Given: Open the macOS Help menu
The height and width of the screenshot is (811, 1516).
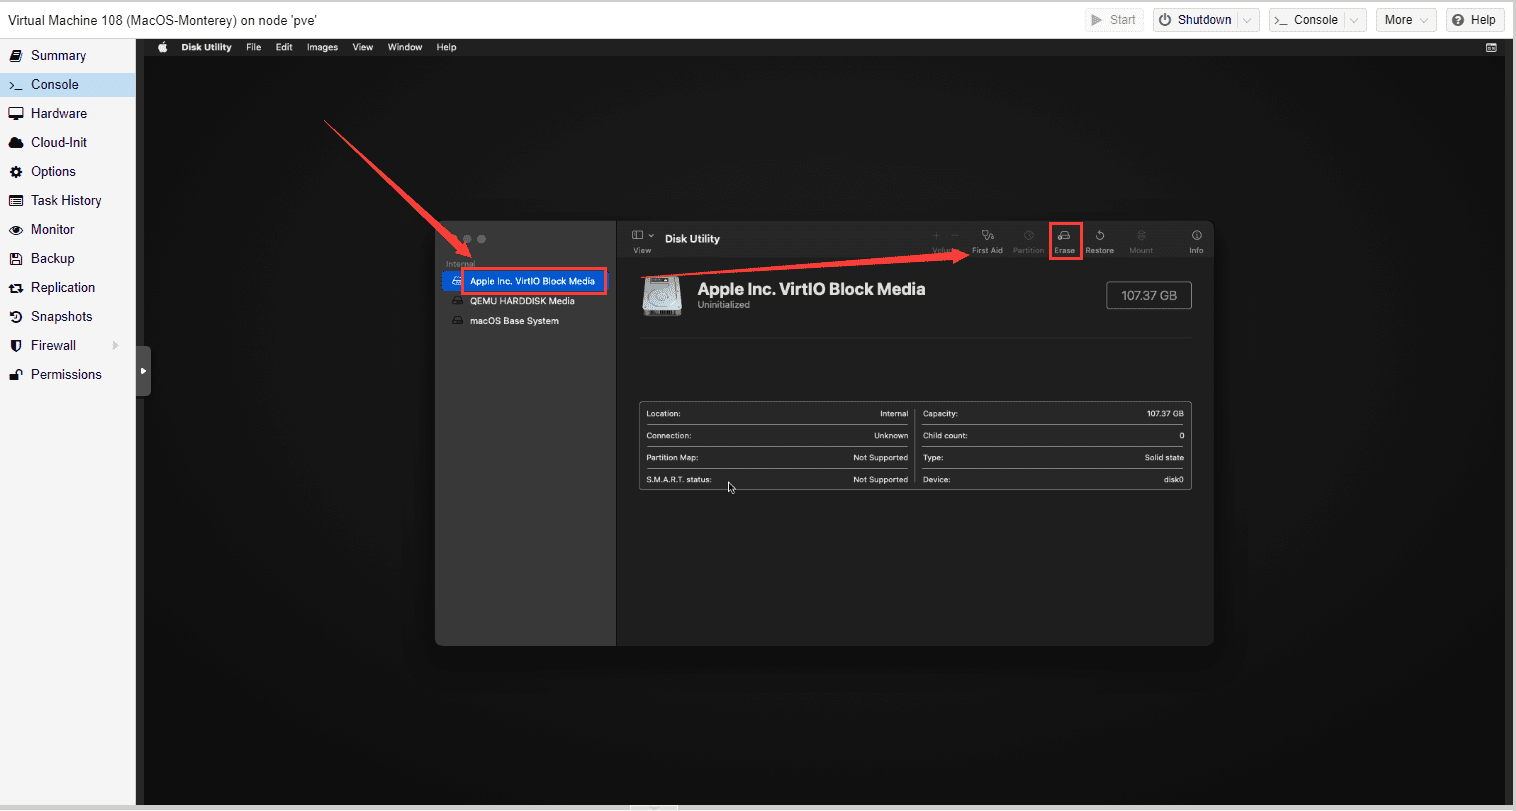Looking at the screenshot, I should coord(446,47).
